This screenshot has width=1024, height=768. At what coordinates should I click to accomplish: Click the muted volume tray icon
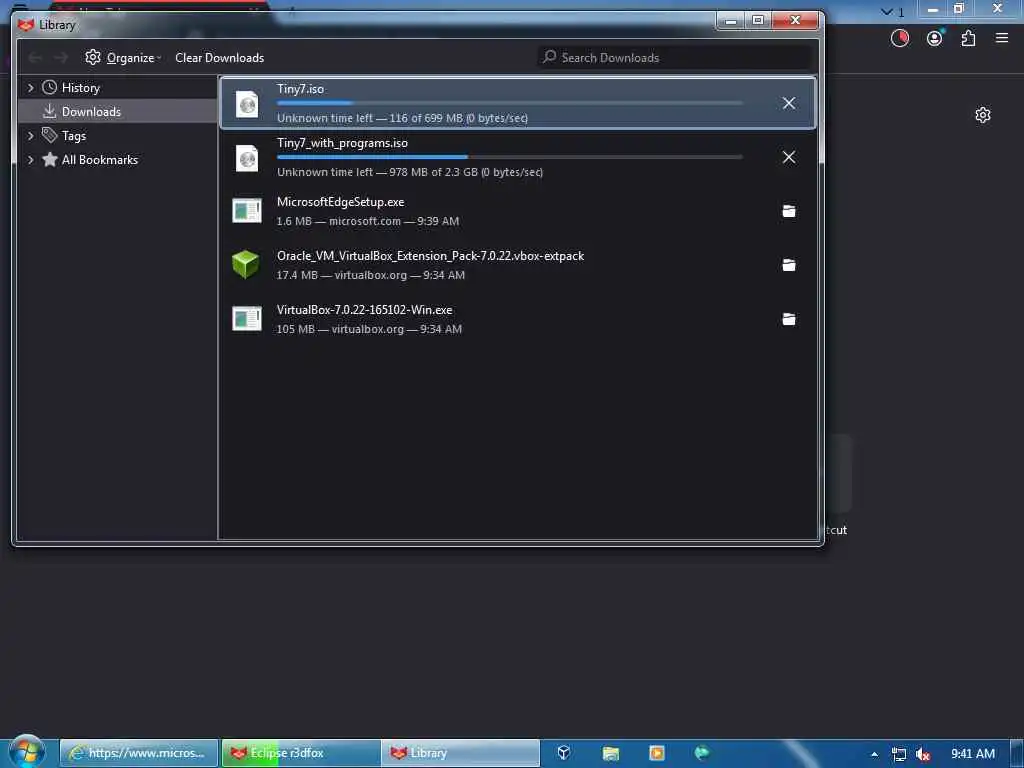pos(923,754)
